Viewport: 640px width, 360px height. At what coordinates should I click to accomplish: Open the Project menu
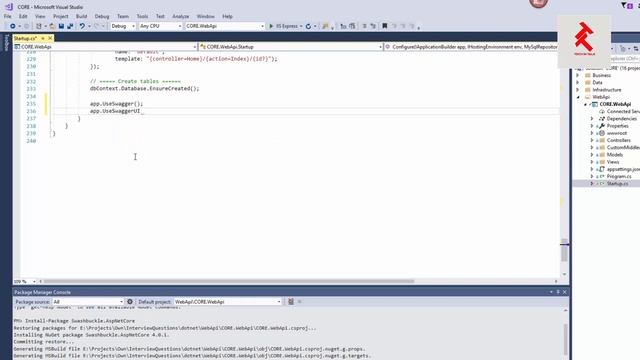pos(61,16)
